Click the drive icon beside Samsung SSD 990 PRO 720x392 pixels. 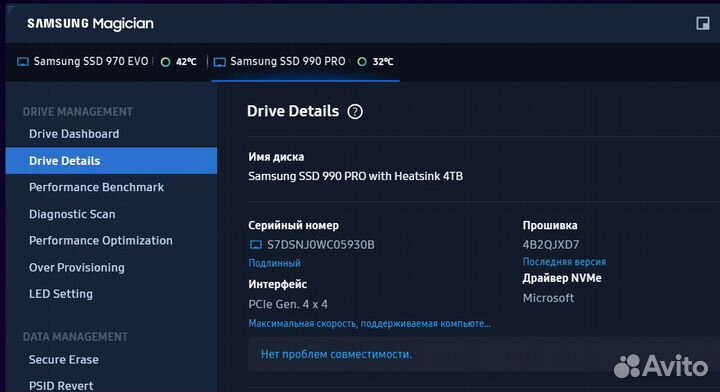[219, 62]
